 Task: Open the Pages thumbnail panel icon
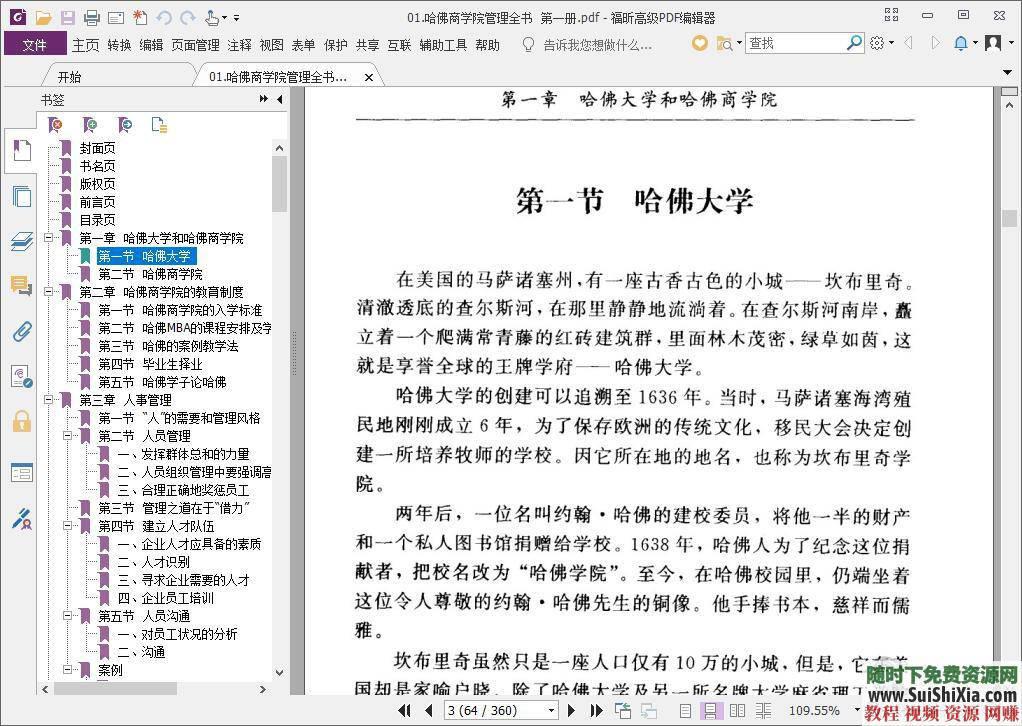click(x=22, y=196)
